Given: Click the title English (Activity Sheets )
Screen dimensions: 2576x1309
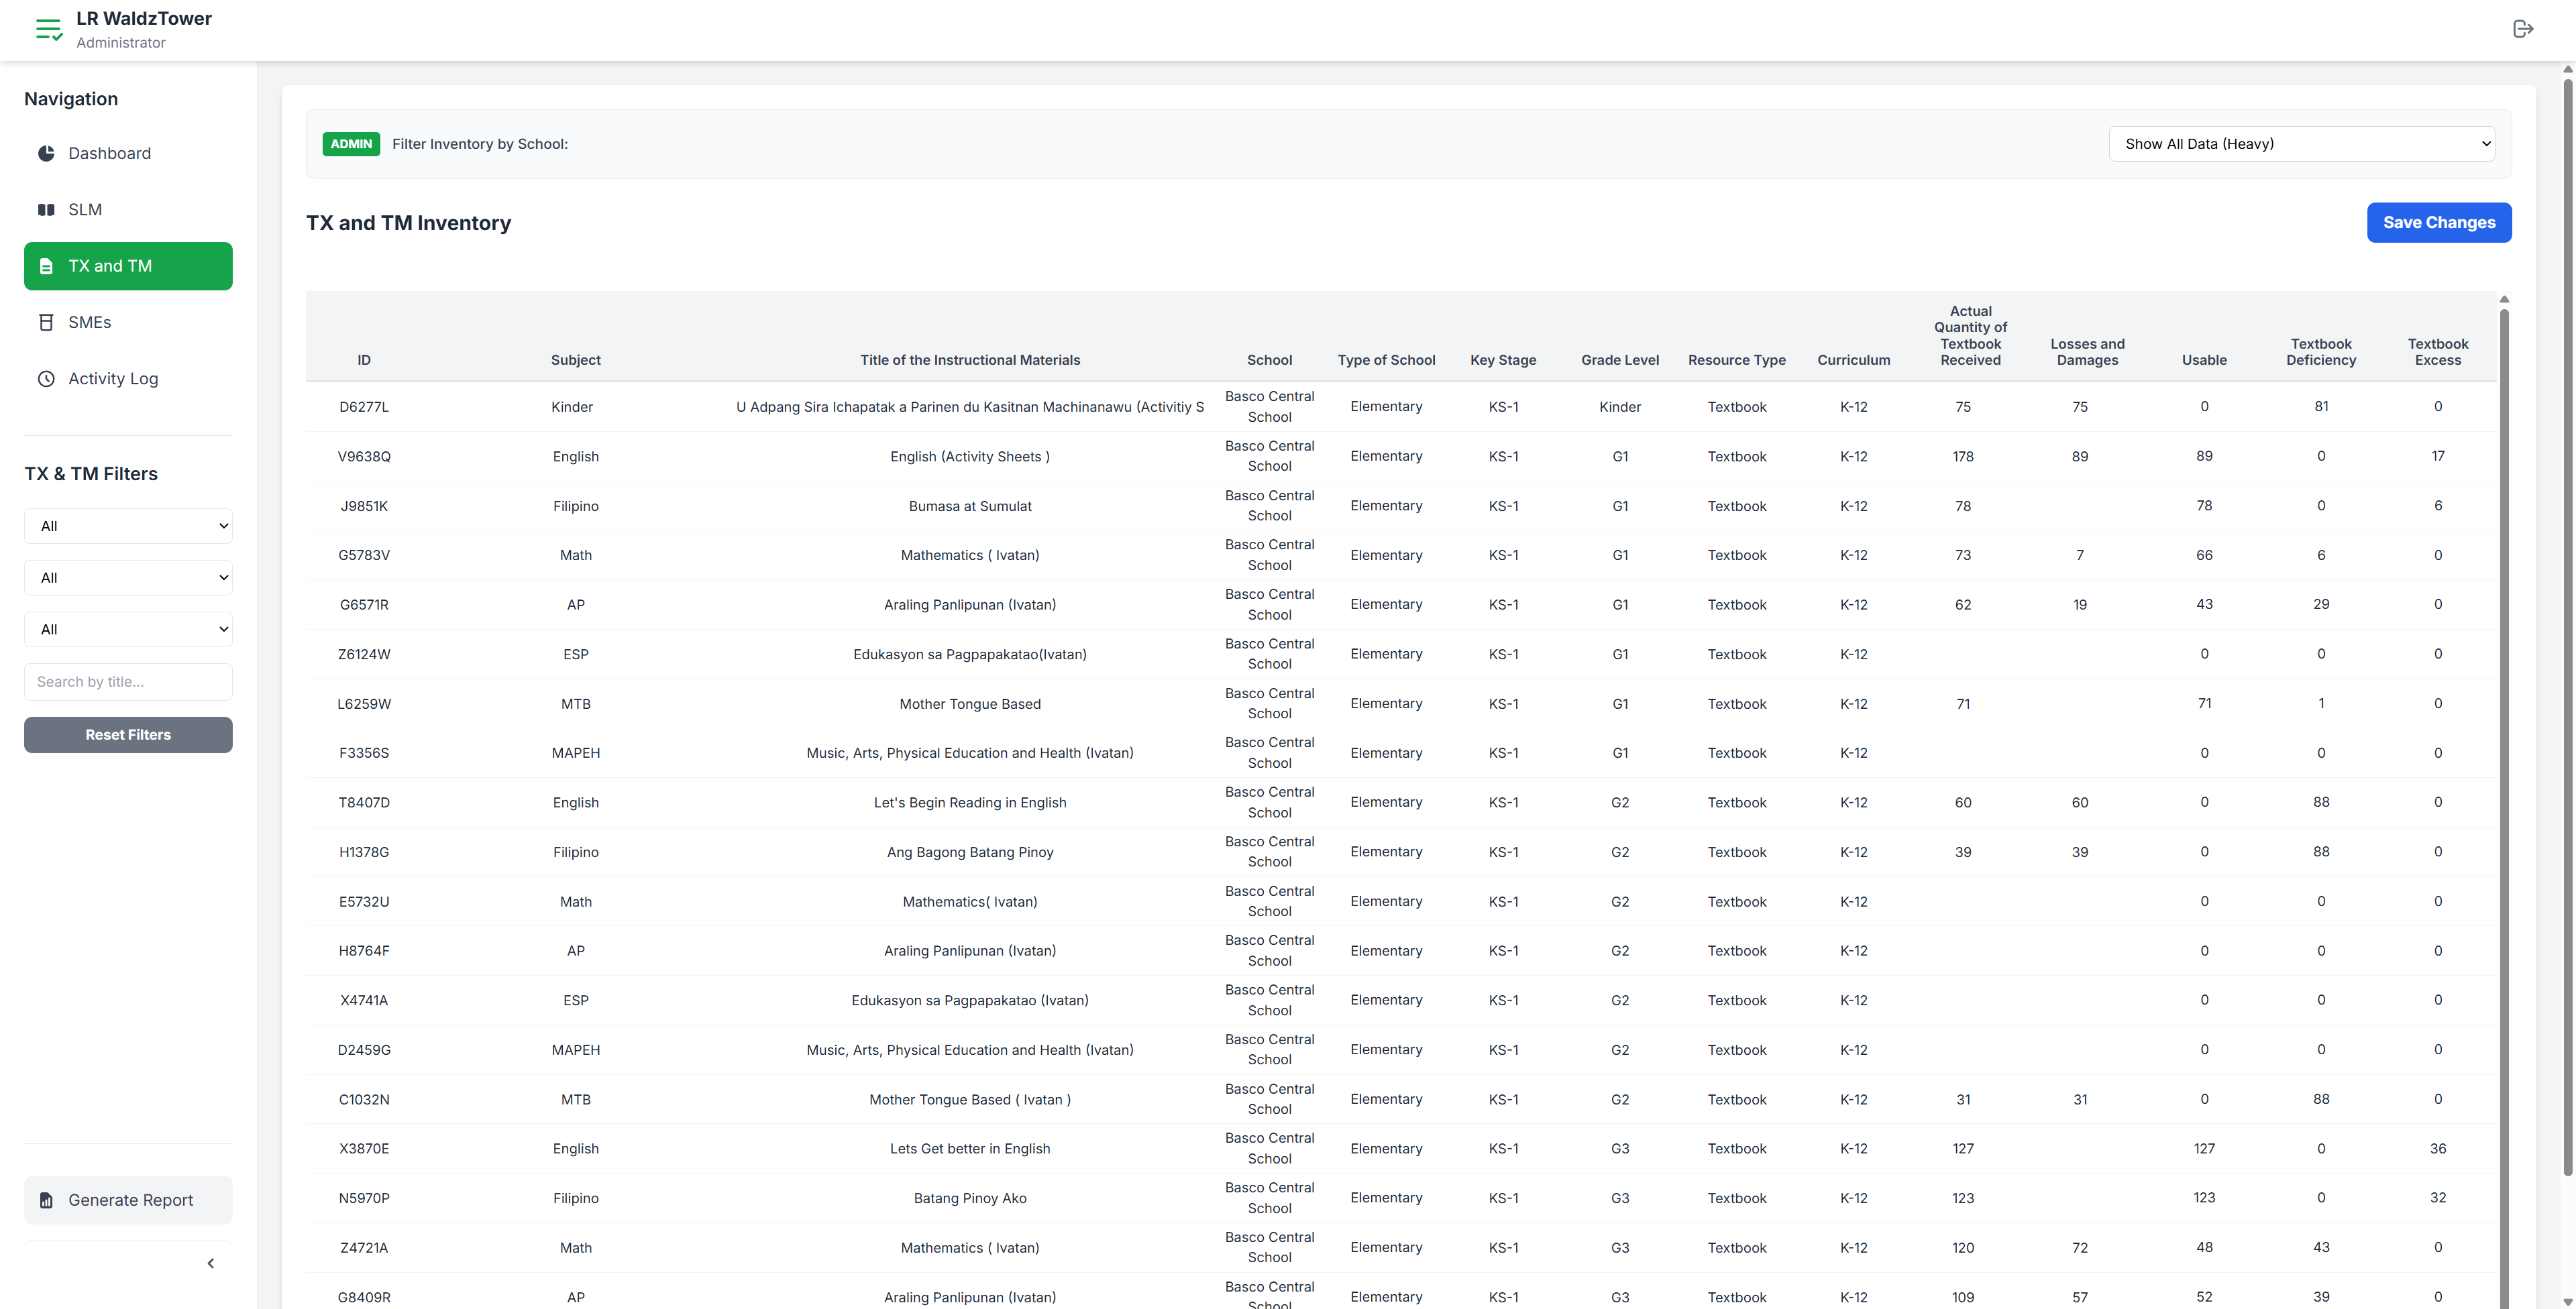Looking at the screenshot, I should pos(970,456).
